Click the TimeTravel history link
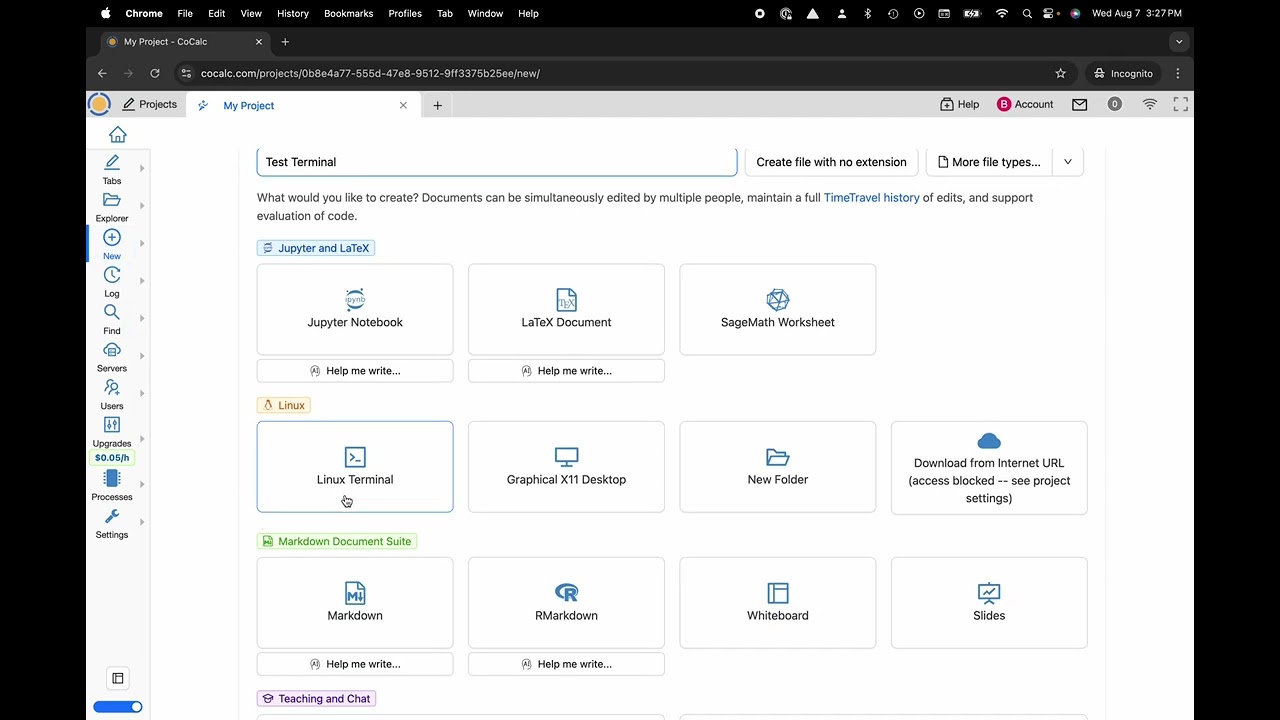This screenshot has width=1280, height=720. pyautogui.click(x=871, y=198)
